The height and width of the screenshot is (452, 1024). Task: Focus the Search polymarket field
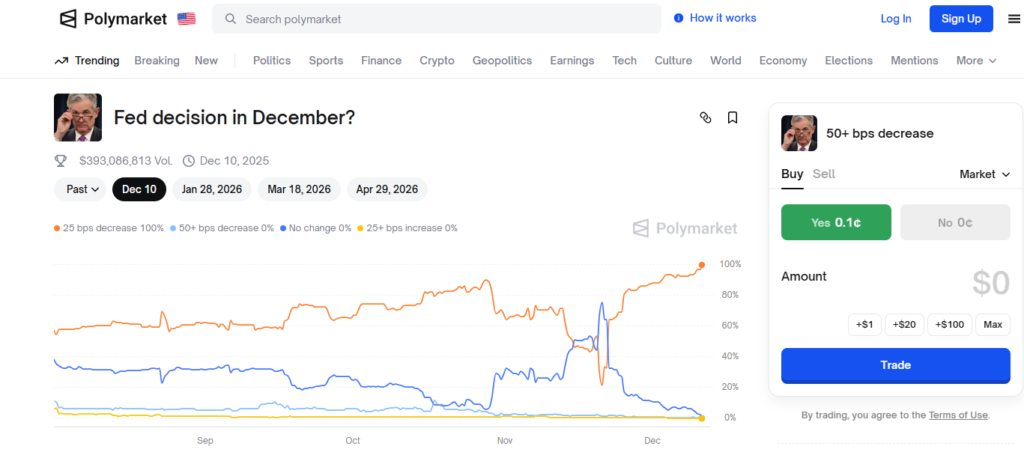(x=440, y=19)
